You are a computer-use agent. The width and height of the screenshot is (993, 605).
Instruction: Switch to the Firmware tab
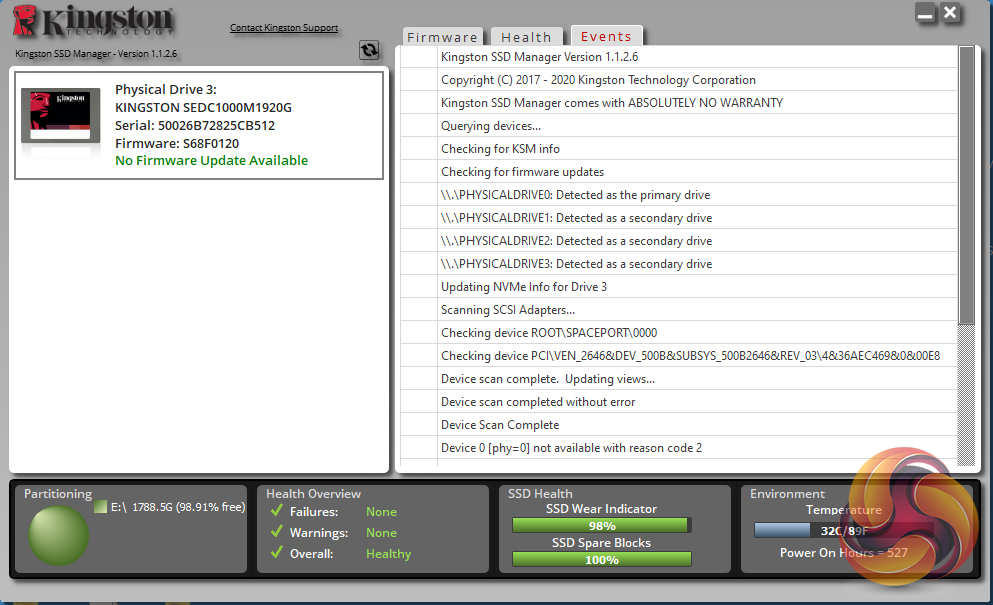point(442,37)
